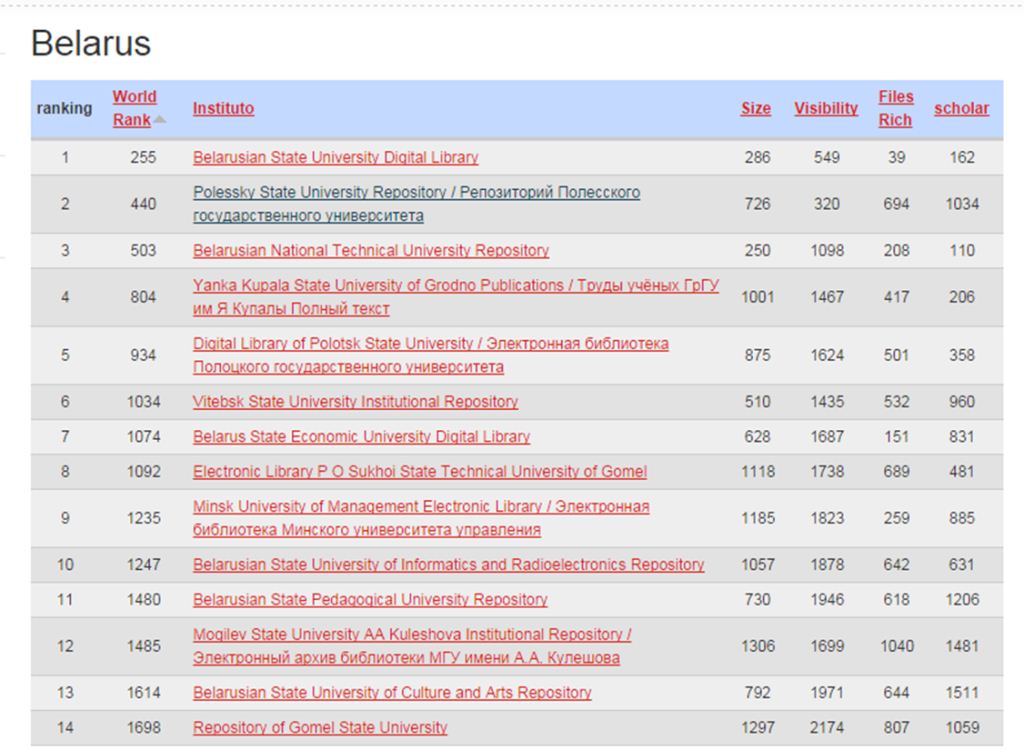The width and height of the screenshot is (1024, 750).
Task: Sort by World Rank column header
Action: tap(135, 108)
